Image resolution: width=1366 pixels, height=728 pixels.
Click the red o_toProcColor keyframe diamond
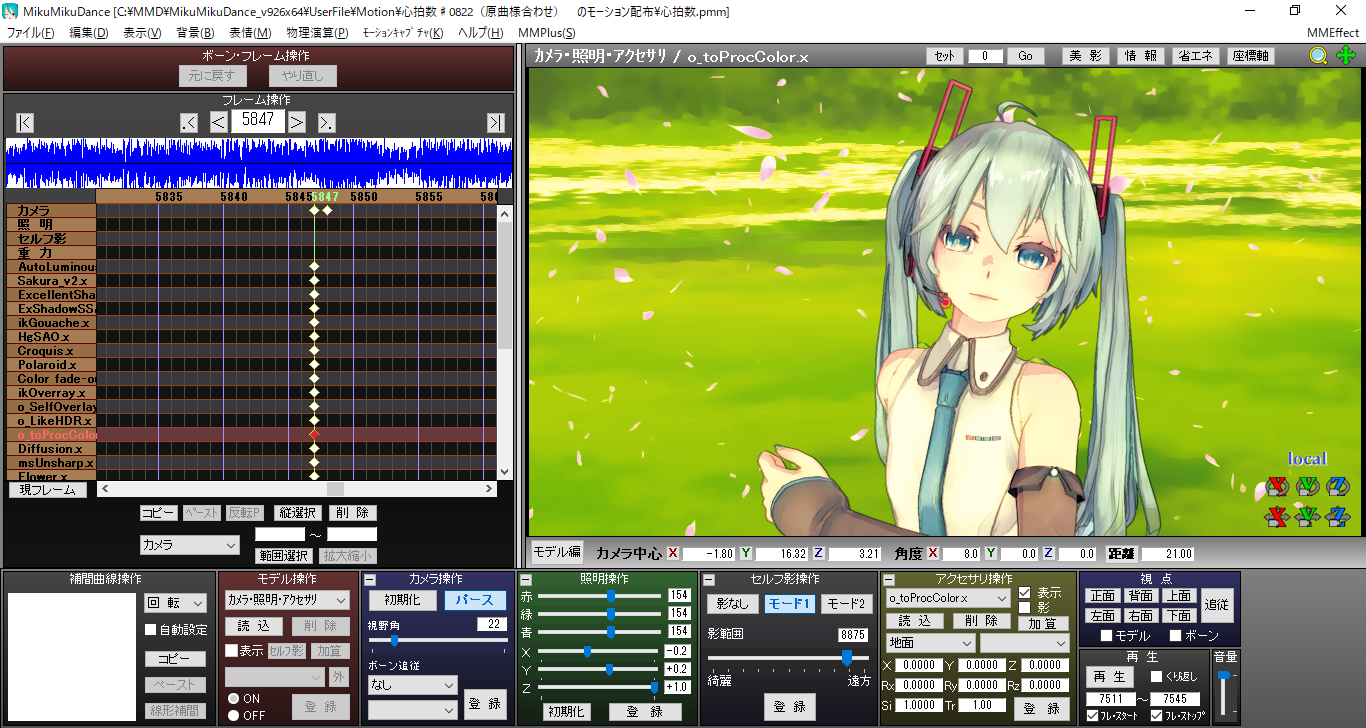coord(314,435)
